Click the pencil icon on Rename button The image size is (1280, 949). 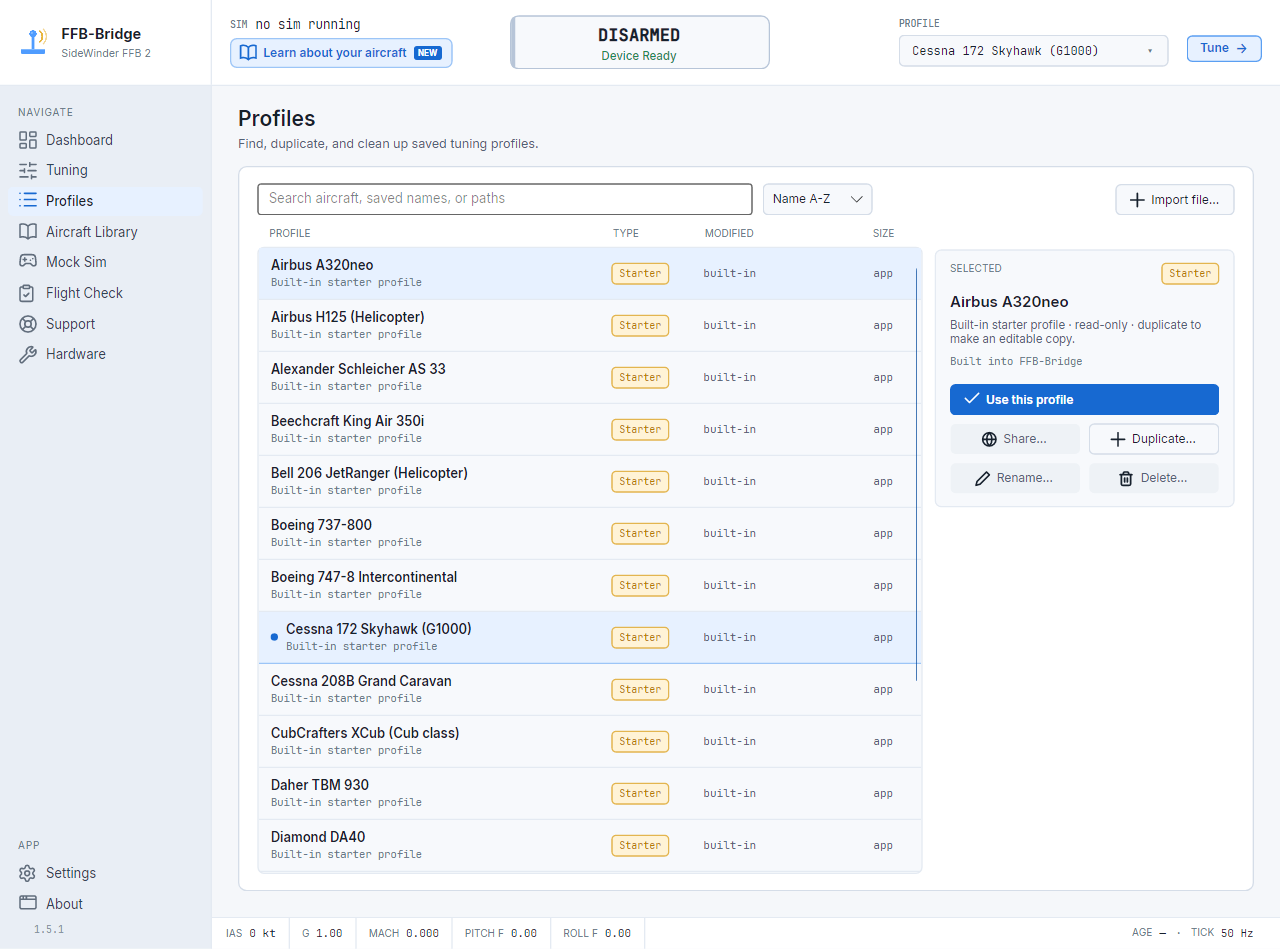pos(983,478)
